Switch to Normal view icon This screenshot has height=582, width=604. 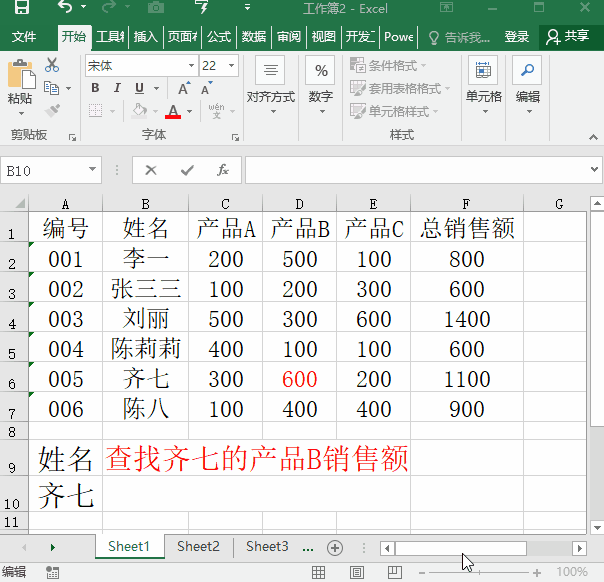pos(318,572)
